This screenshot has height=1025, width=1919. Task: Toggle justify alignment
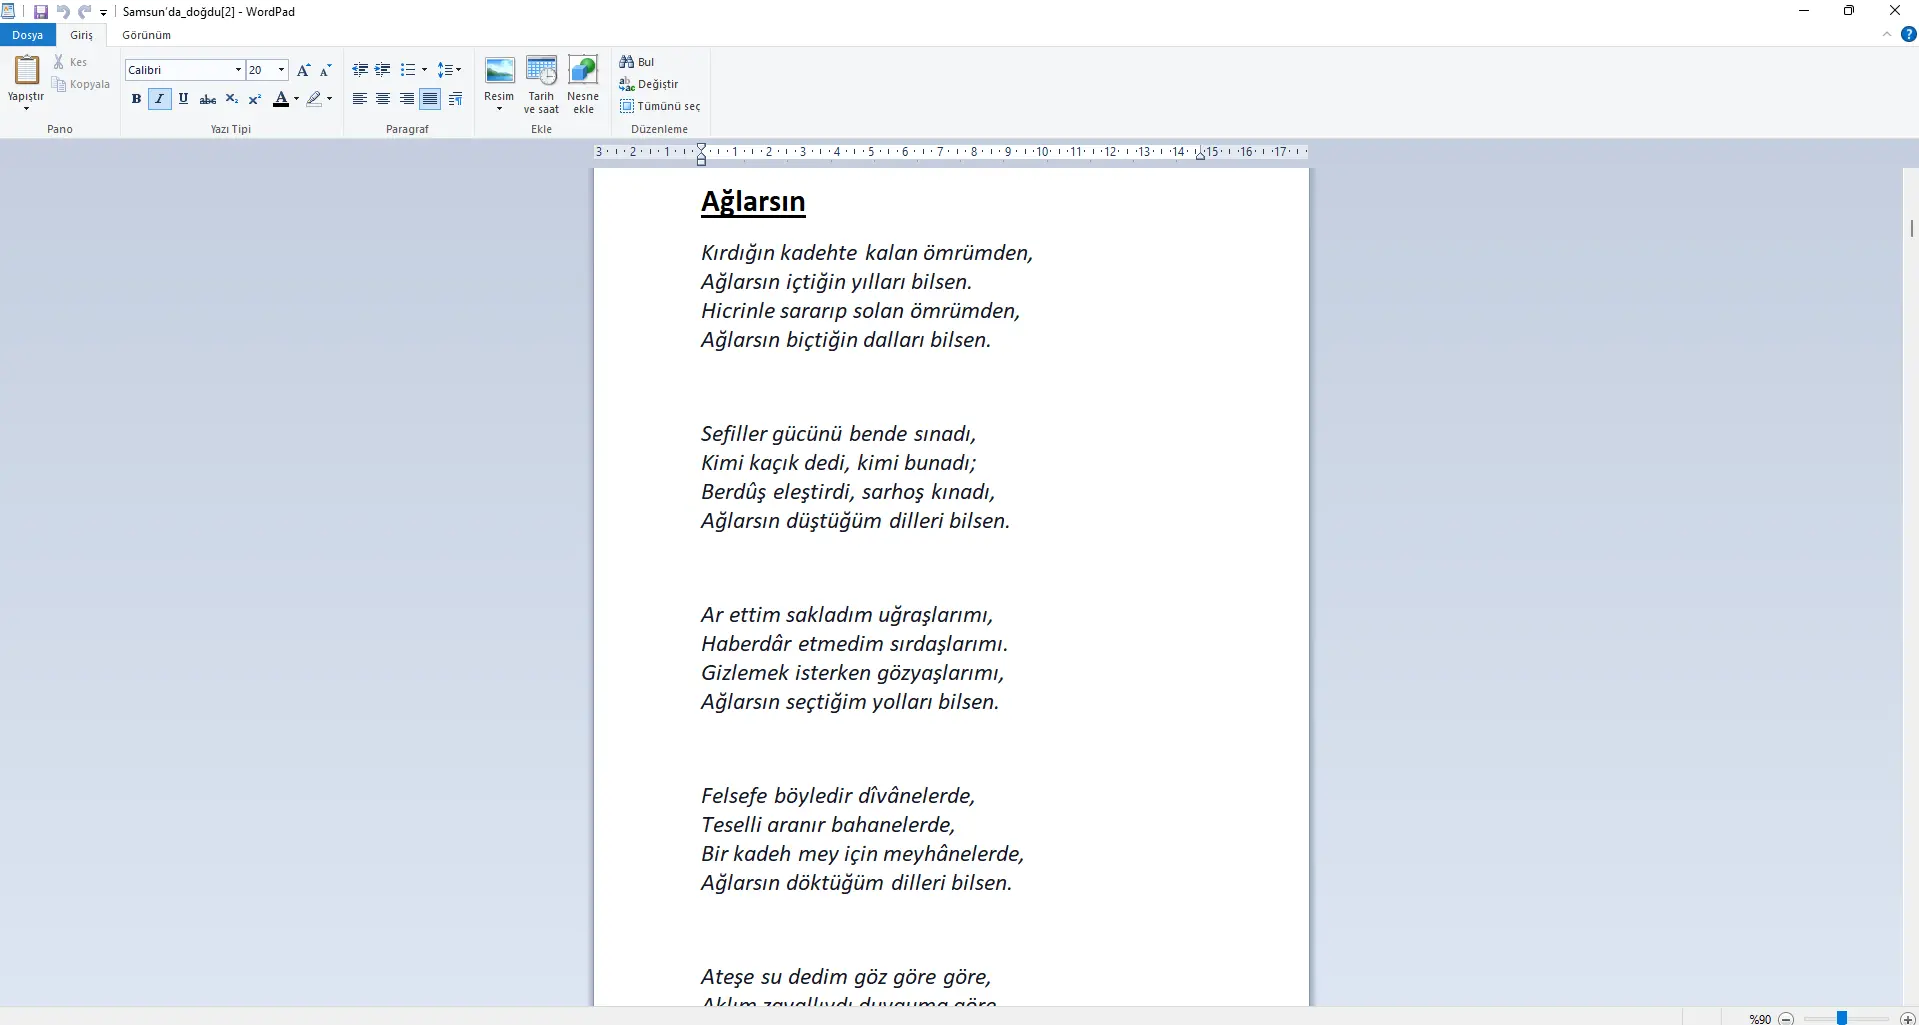[430, 99]
